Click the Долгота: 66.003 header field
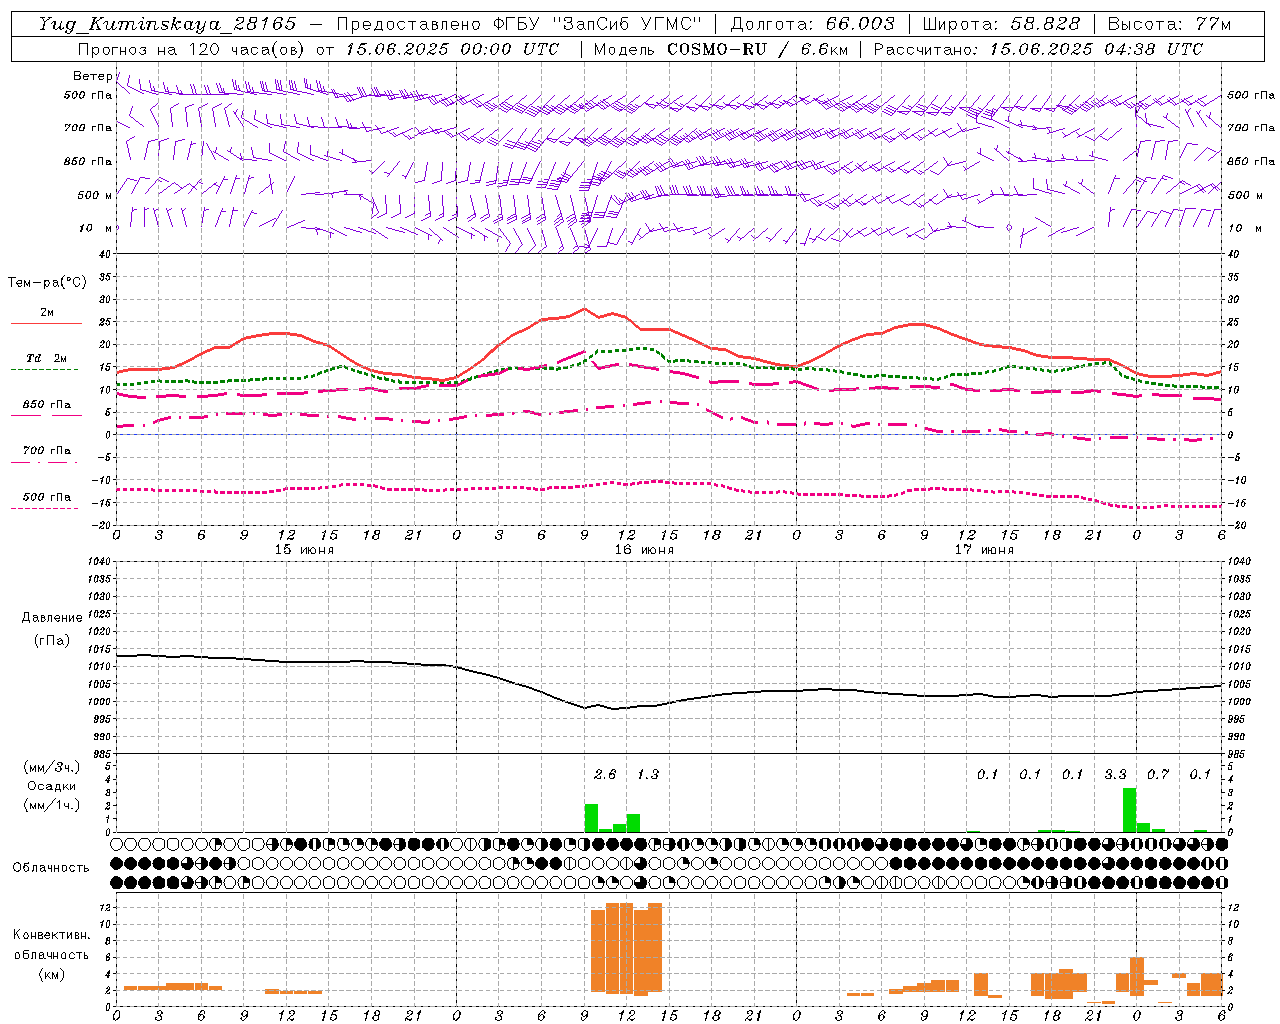Screen dimensions: 1280x1024 pos(813,24)
